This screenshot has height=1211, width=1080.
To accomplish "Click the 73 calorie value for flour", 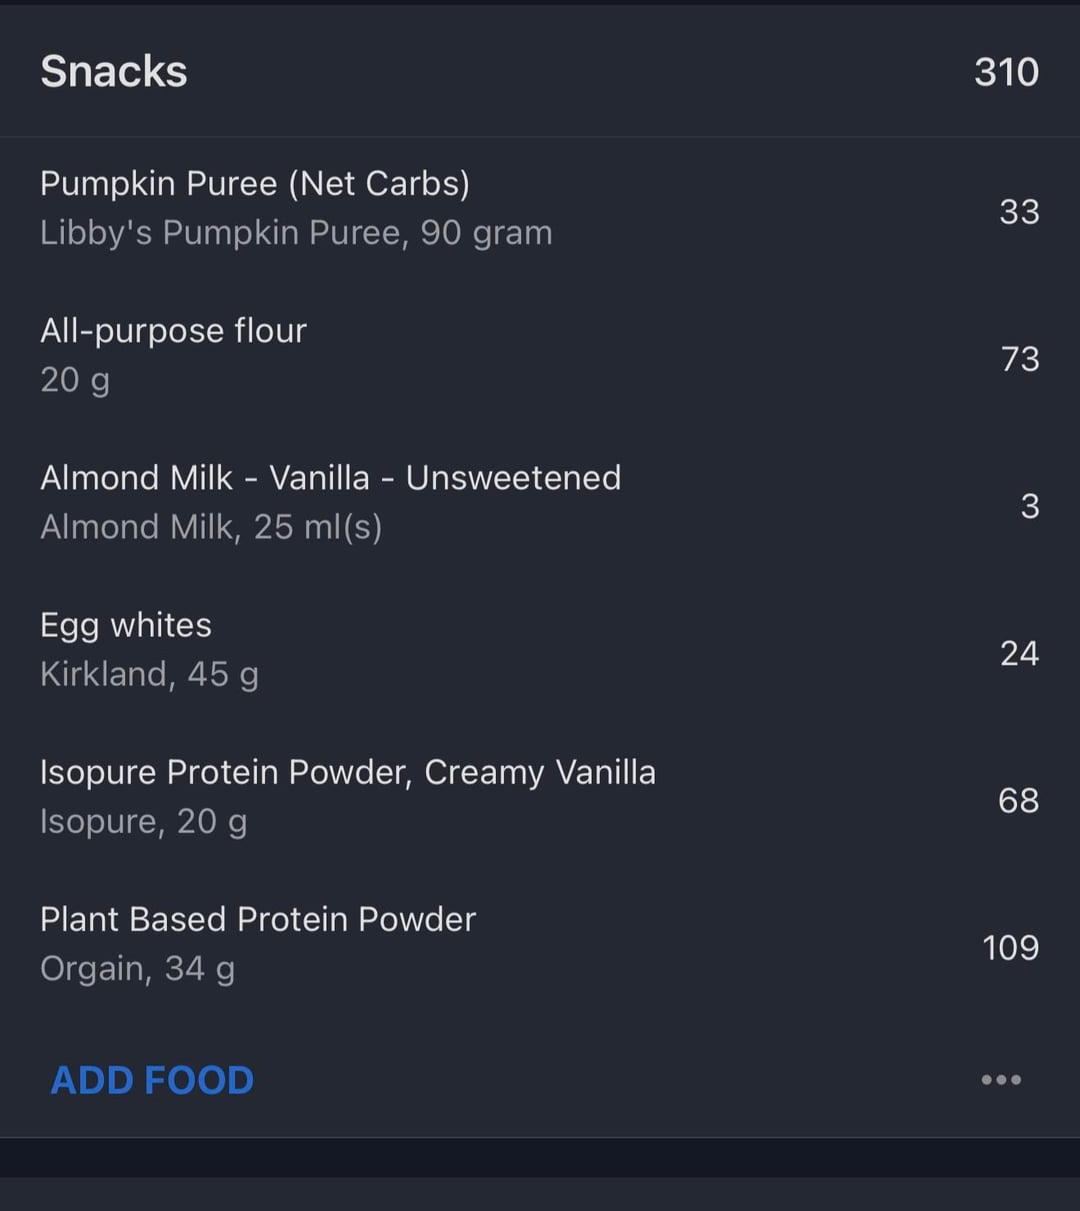I will click(x=1020, y=359).
